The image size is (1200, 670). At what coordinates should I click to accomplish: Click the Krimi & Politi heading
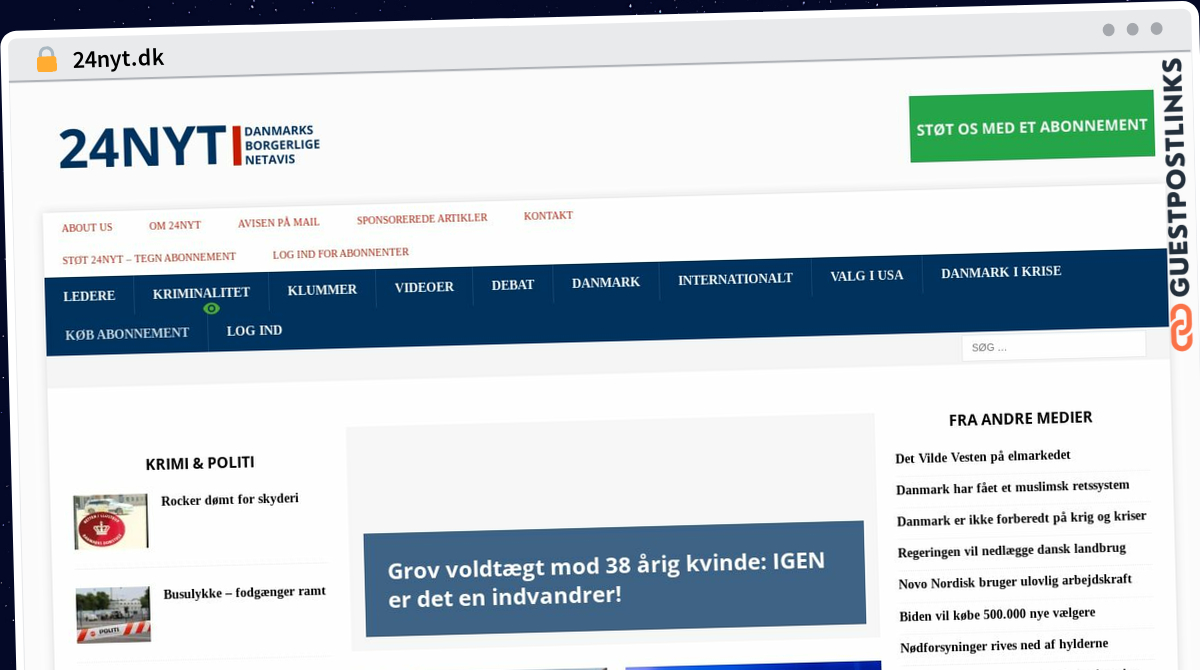[200, 463]
